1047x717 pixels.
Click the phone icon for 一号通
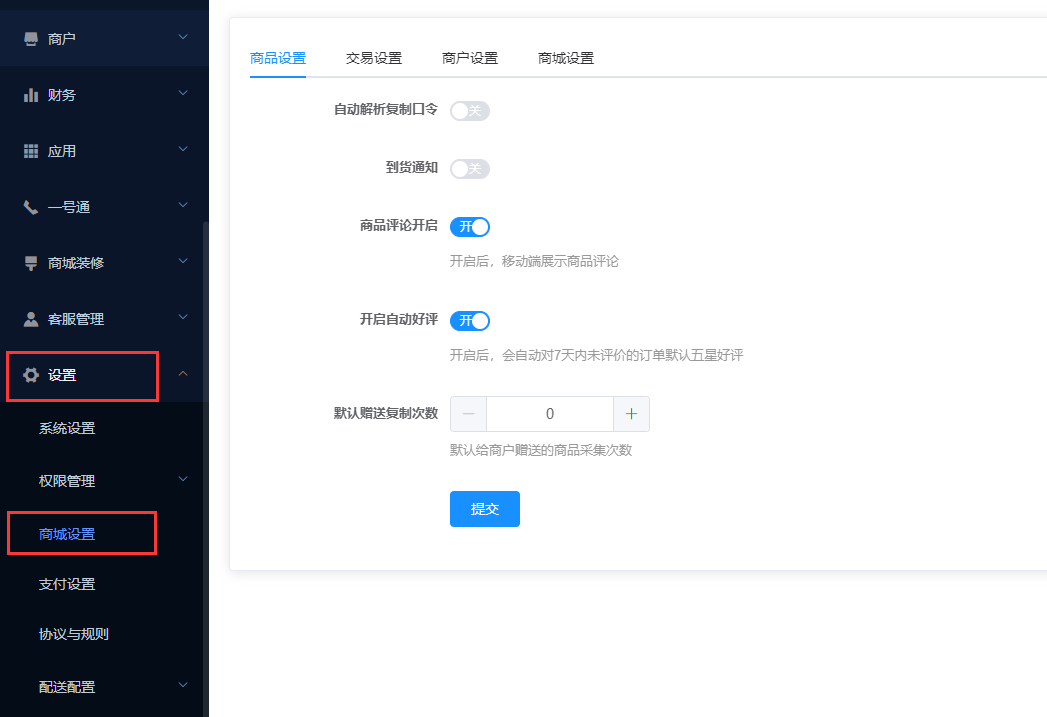coord(31,207)
